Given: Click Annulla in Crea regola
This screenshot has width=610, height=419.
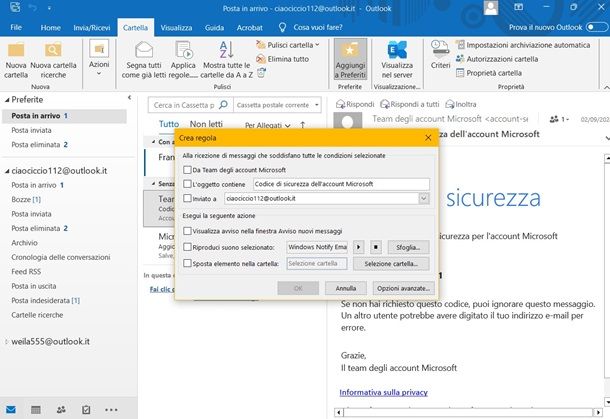Looking at the screenshot, I should coord(346,288).
